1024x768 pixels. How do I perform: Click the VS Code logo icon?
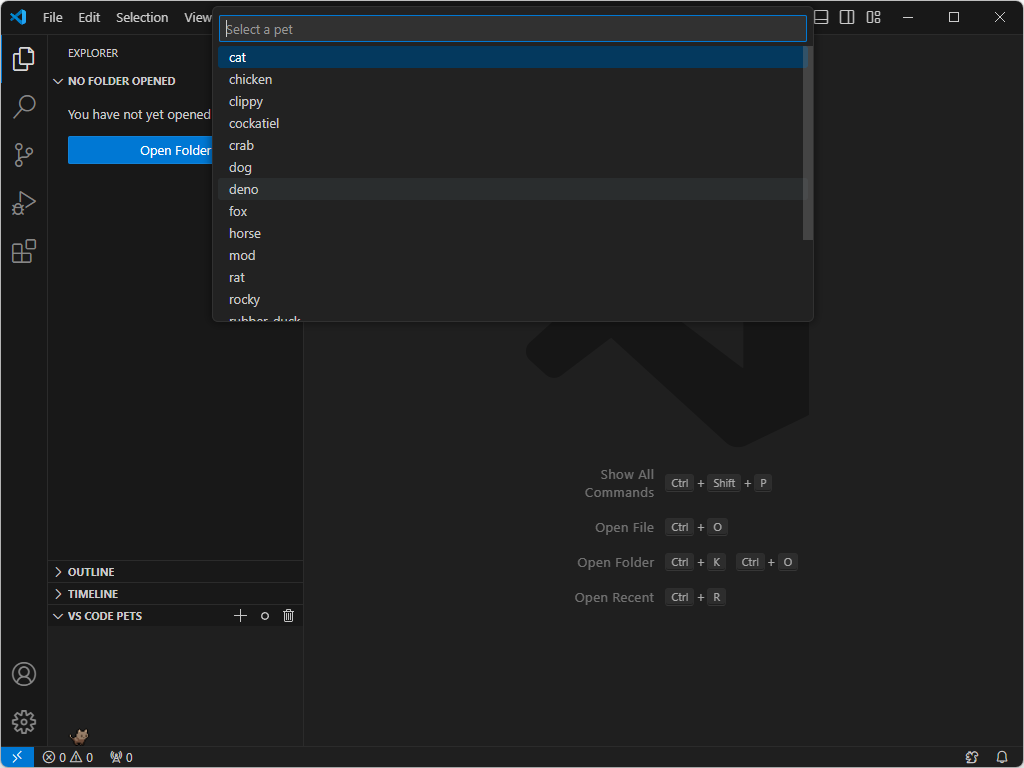point(18,17)
